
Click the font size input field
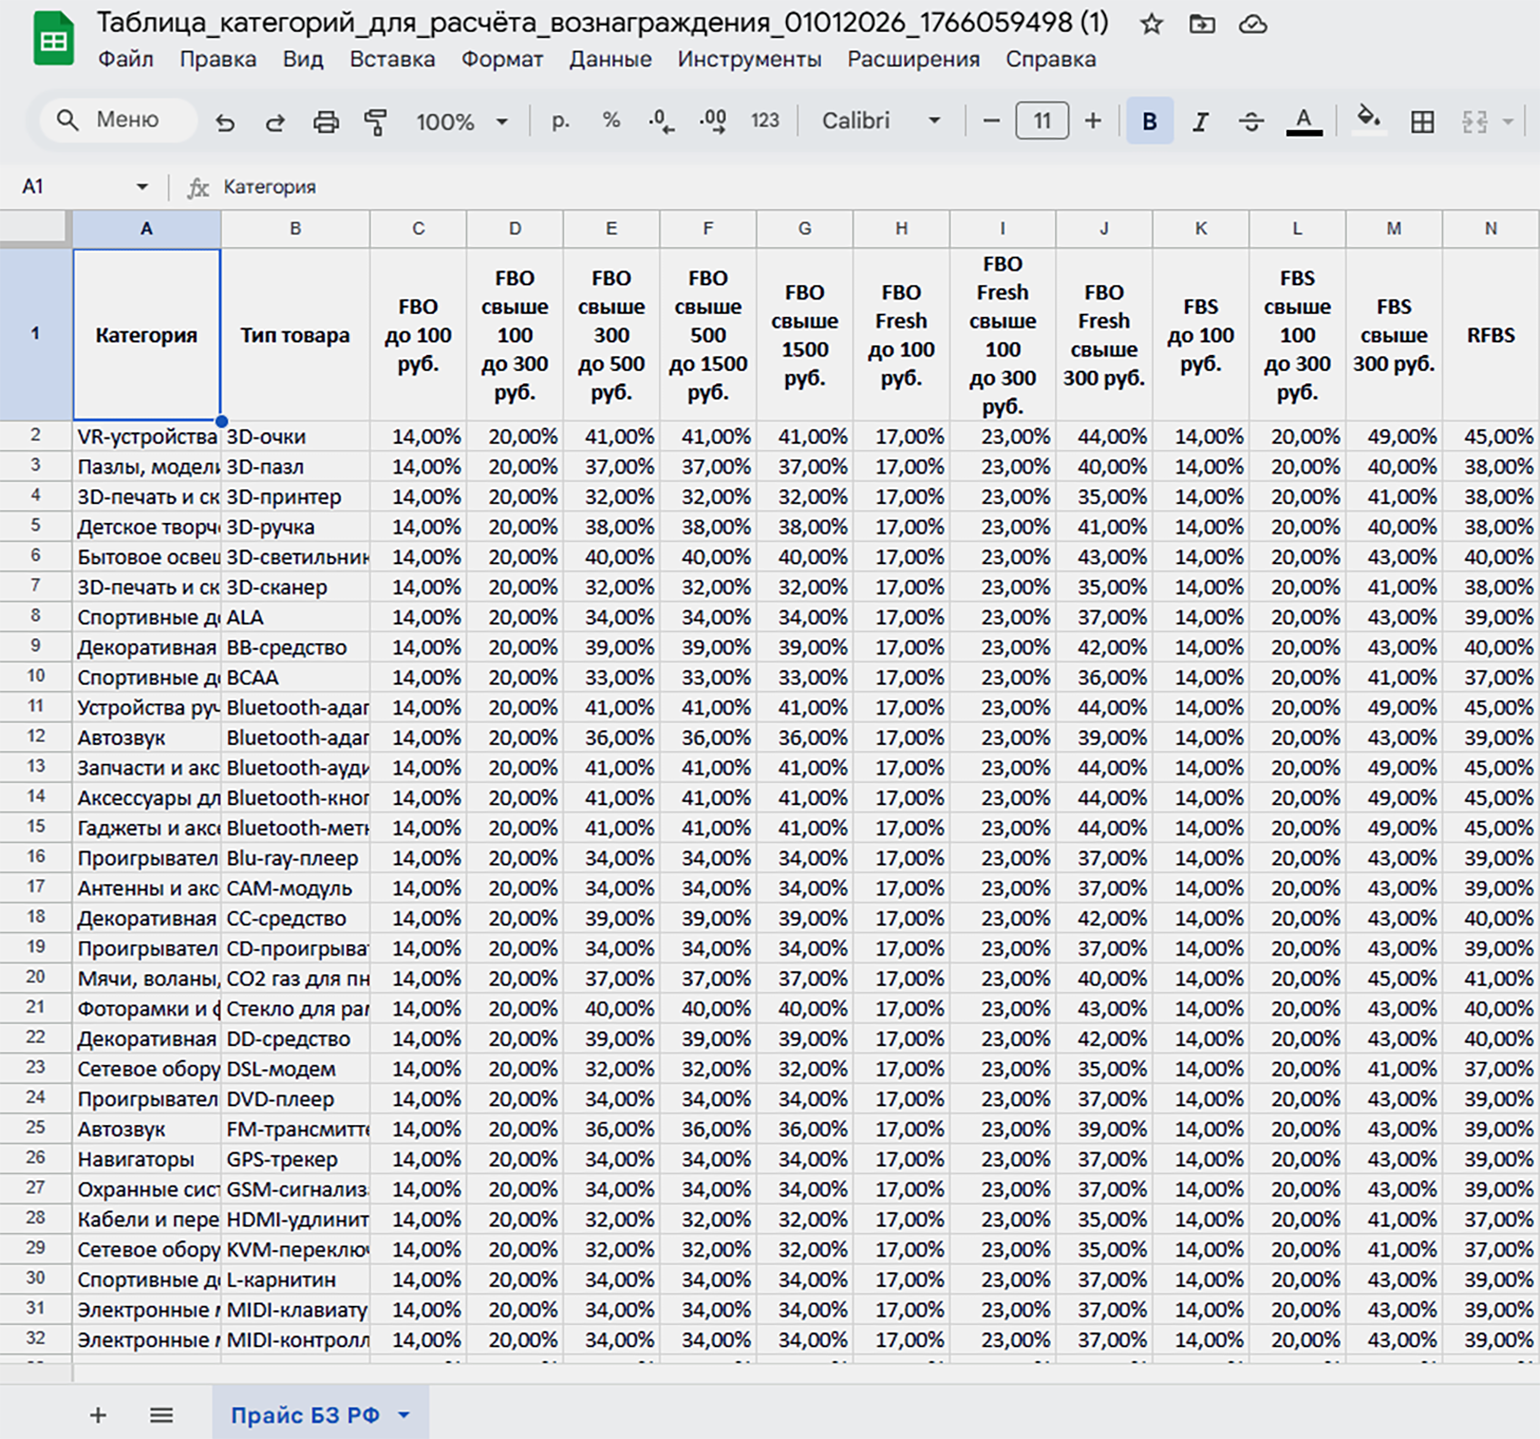point(1042,122)
